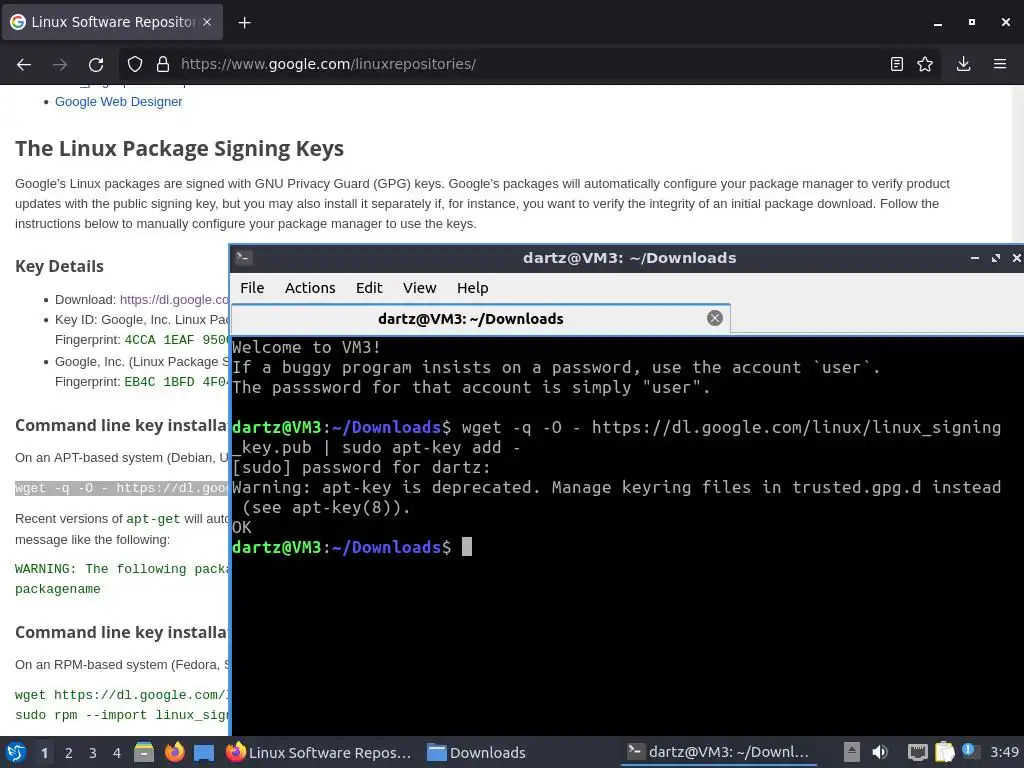
Task: Open terminal File menu
Action: [x=252, y=288]
